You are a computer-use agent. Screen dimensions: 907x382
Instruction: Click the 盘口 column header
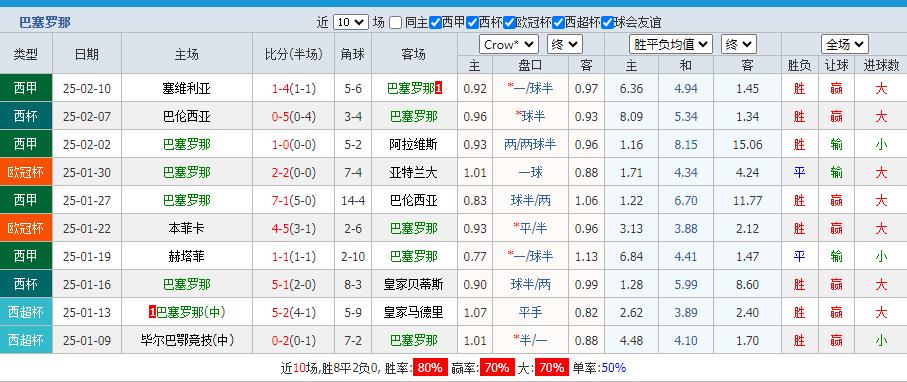[530, 65]
